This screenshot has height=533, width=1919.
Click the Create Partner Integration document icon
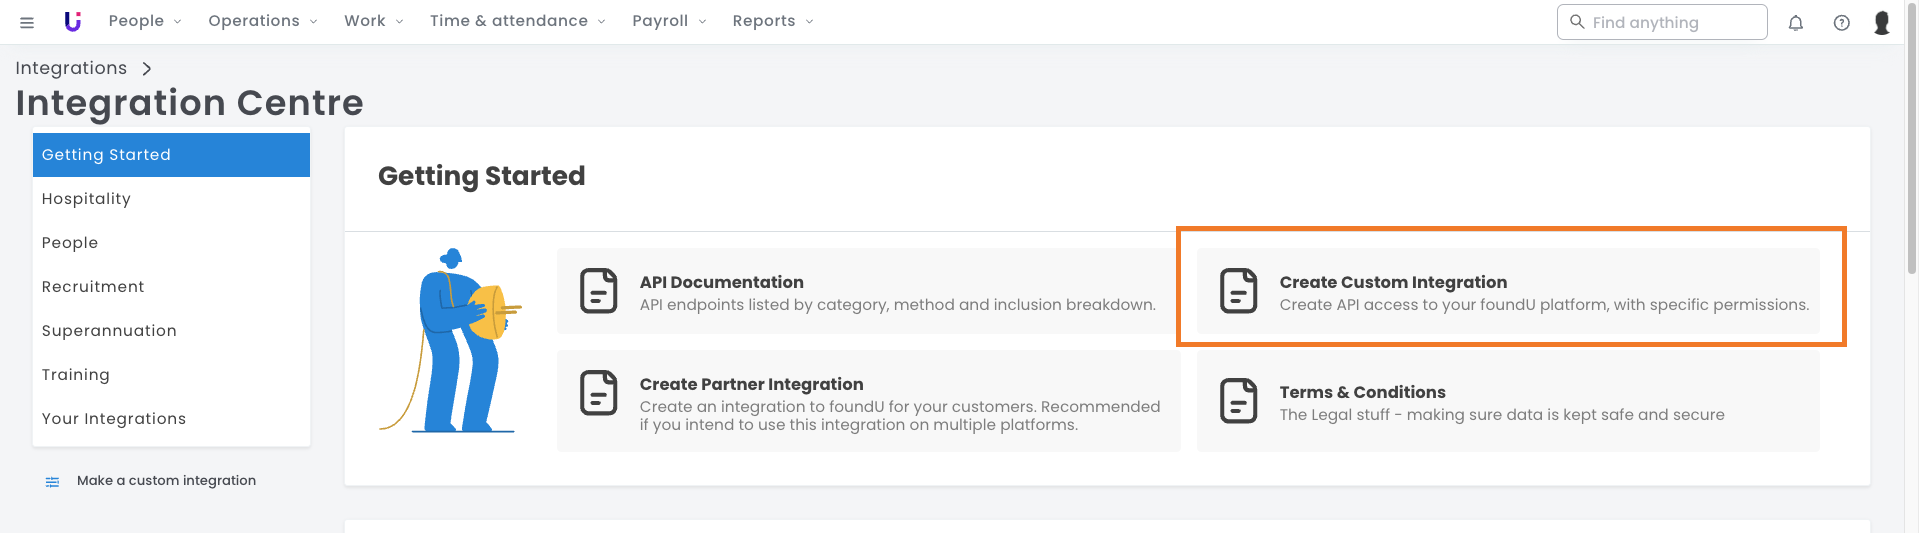[x=599, y=393]
